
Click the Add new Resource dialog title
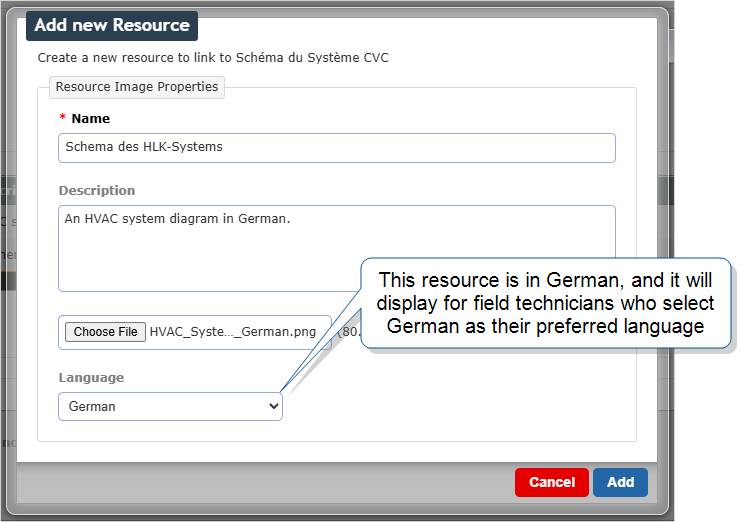(112, 25)
